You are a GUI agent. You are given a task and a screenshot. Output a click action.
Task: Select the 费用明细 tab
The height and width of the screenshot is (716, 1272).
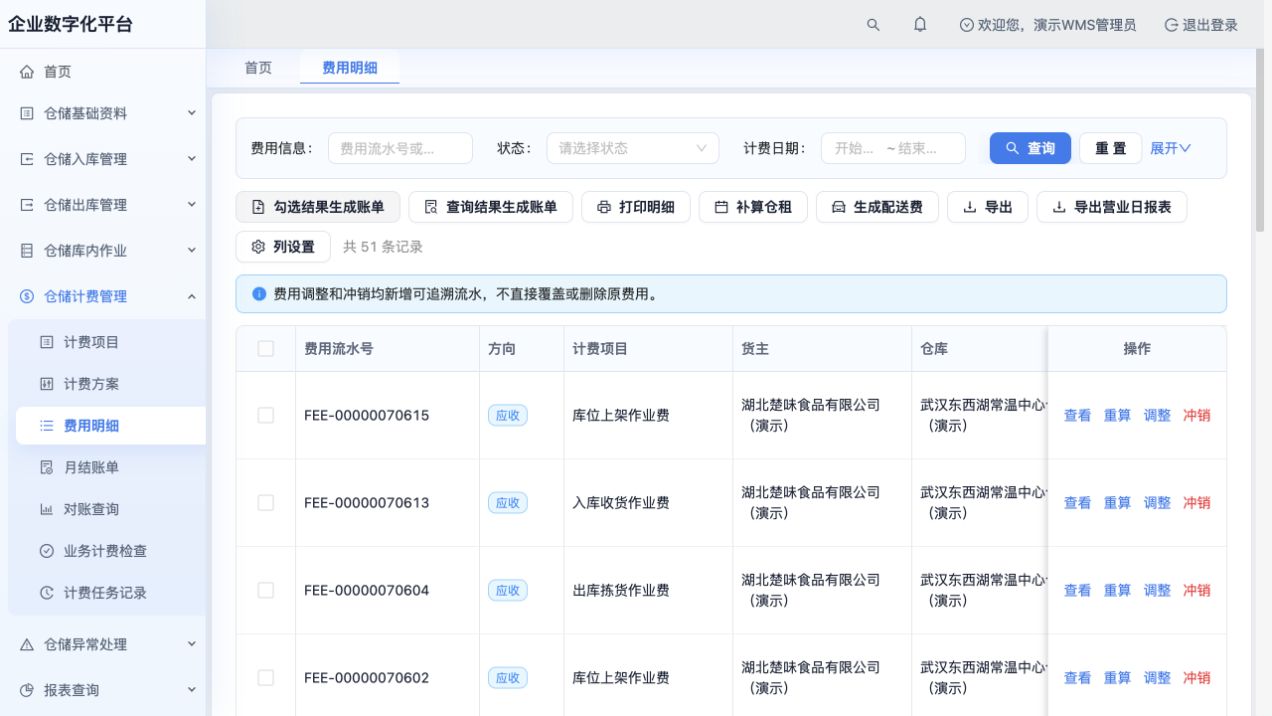349,67
